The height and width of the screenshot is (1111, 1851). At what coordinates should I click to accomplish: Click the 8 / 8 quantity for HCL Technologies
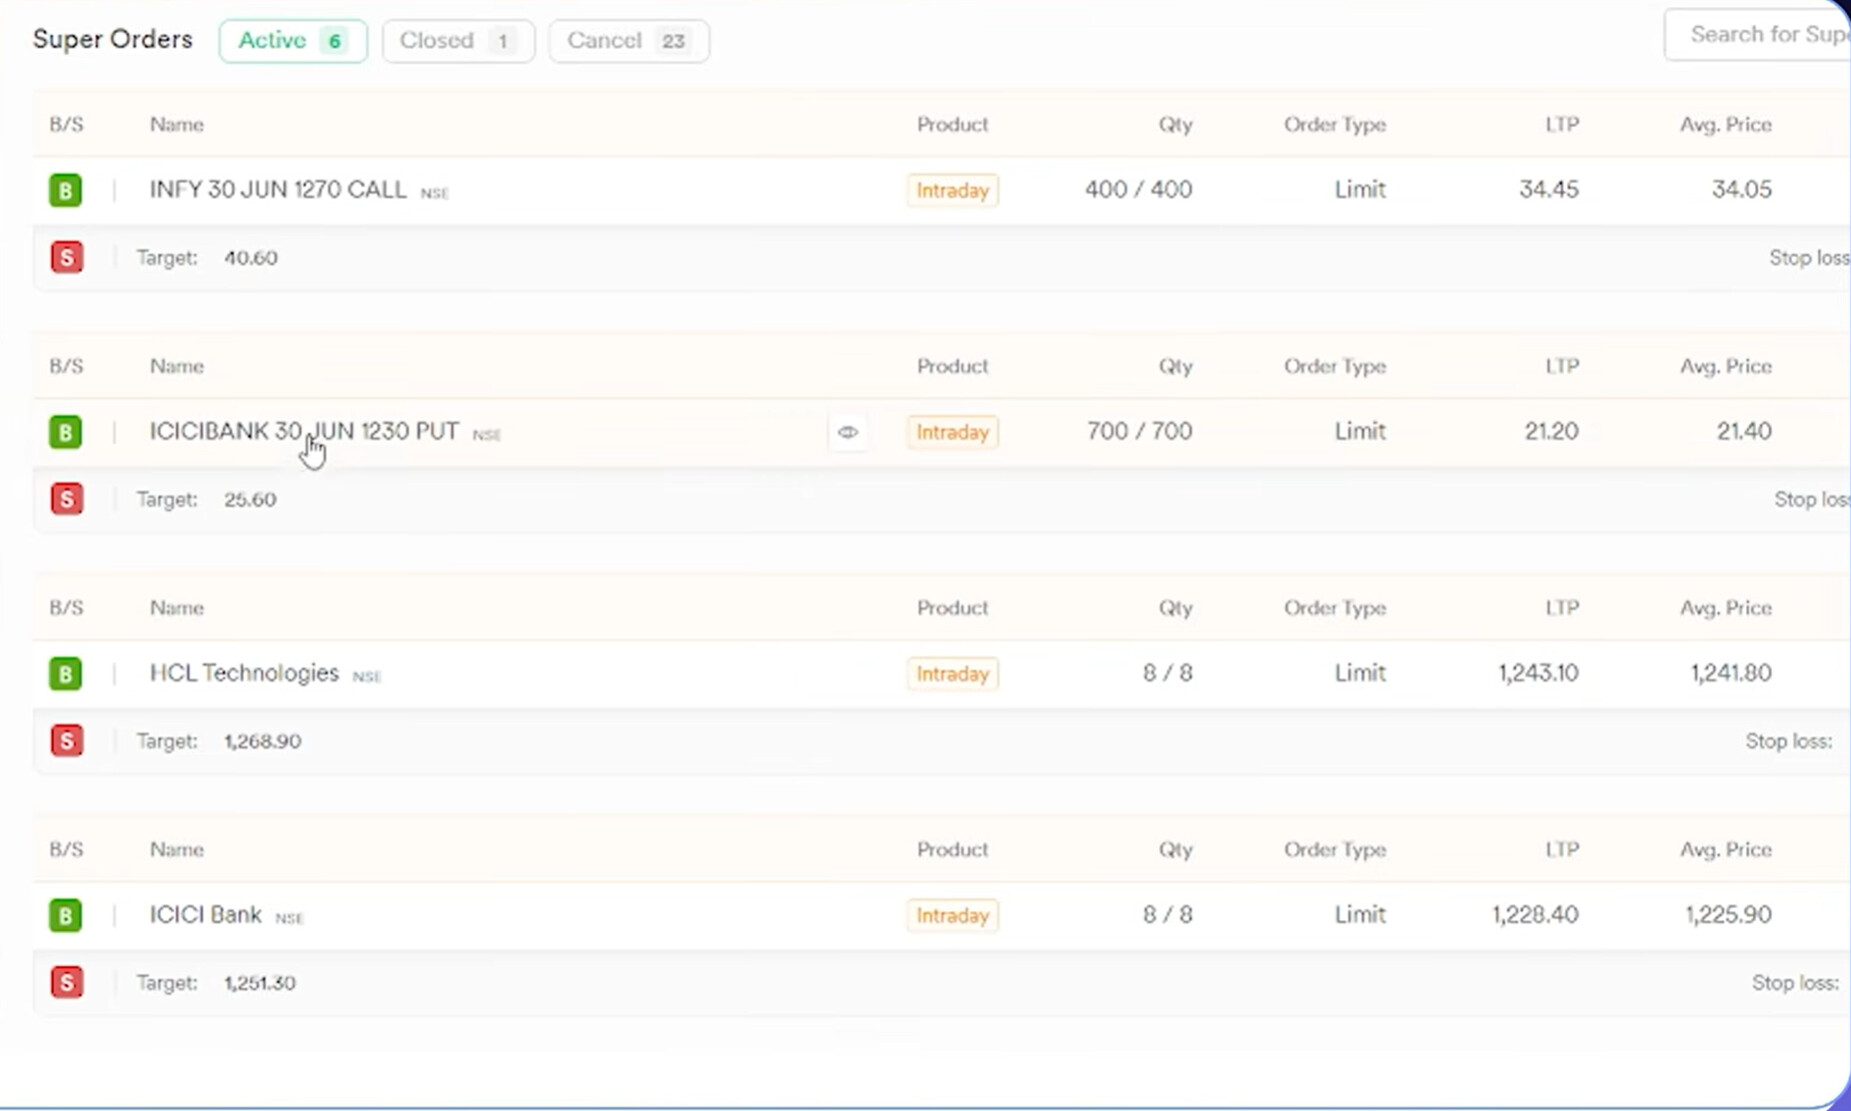1168,673
